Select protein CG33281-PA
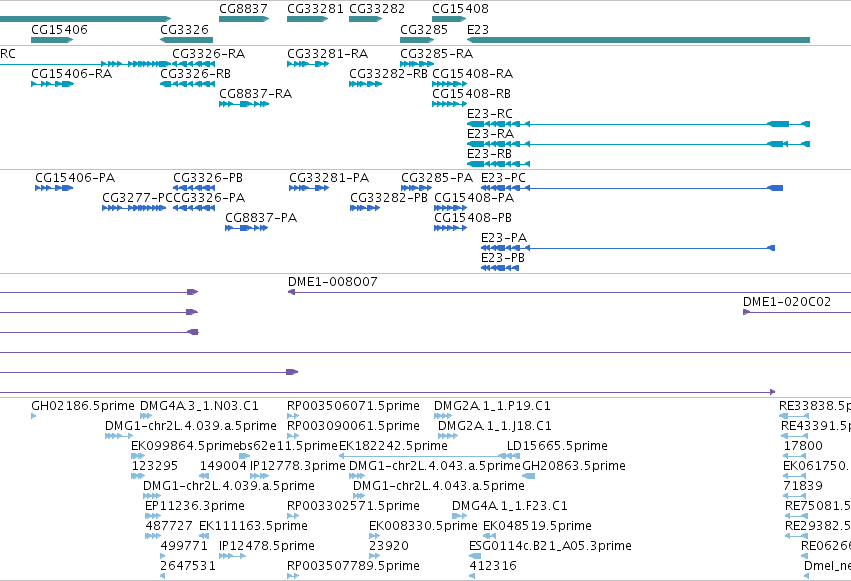Image resolution: width=851 pixels, height=581 pixels. click(x=309, y=188)
